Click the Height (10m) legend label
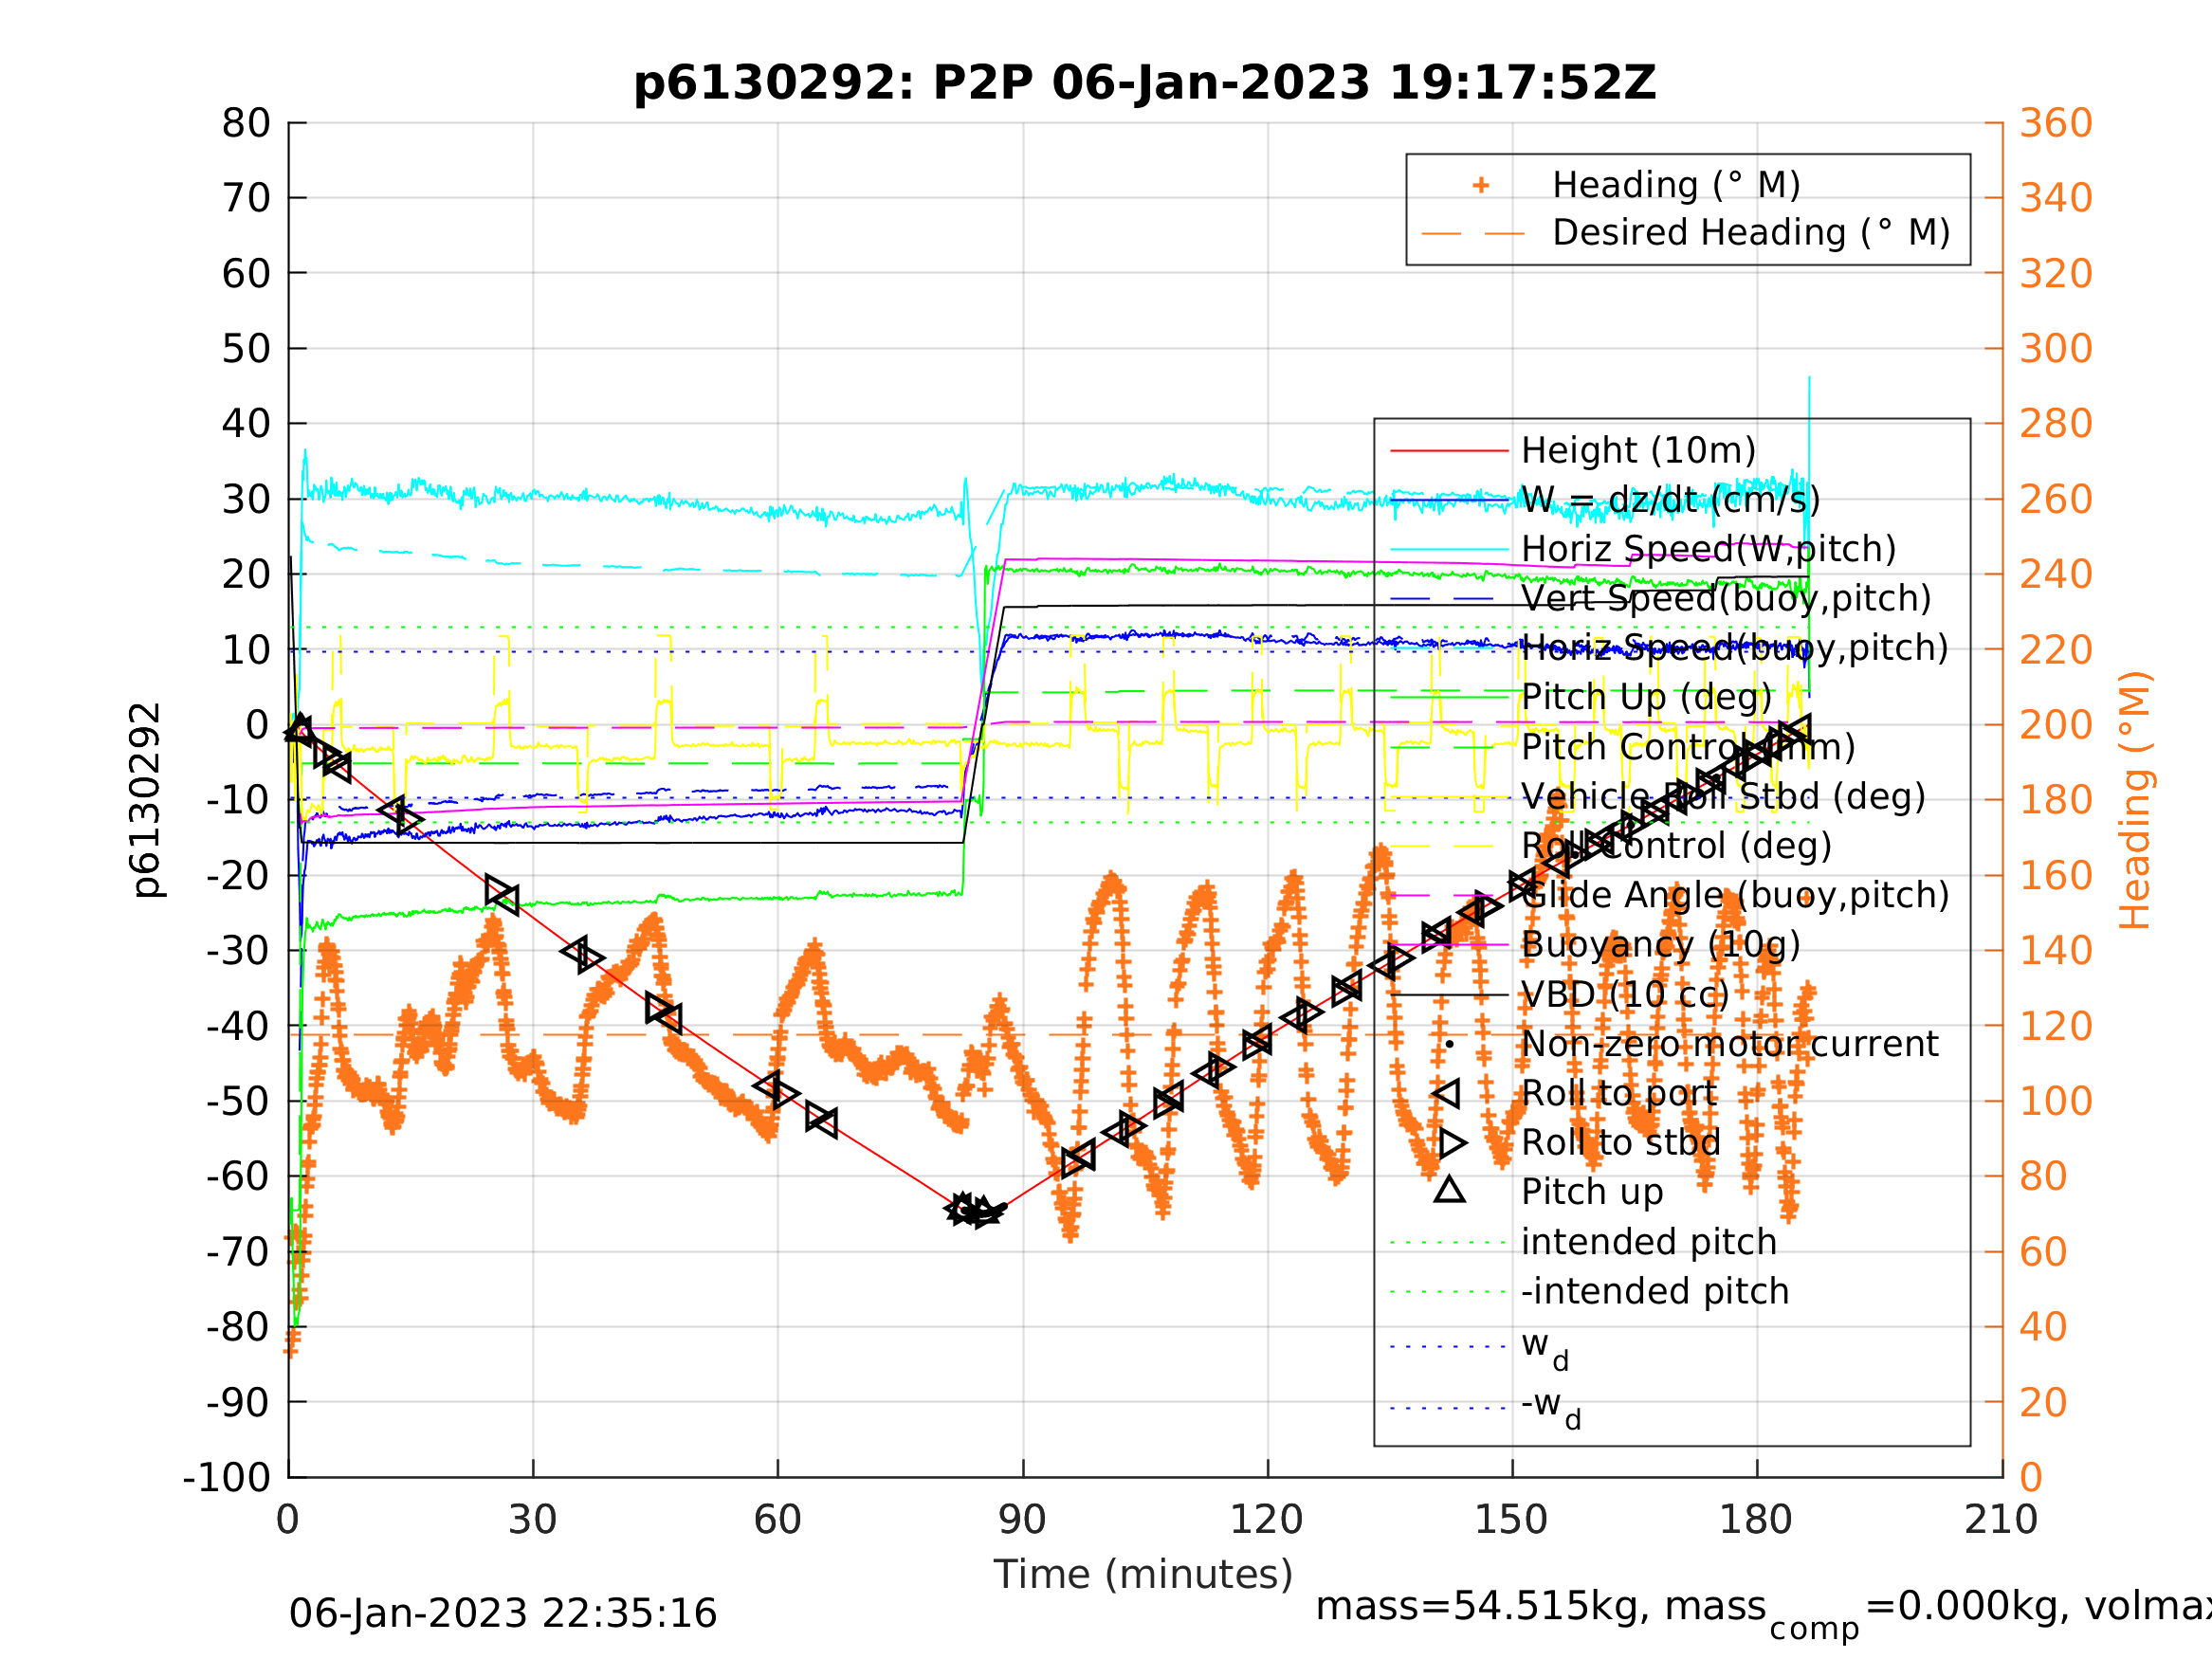The image size is (2212, 1659). [1638, 451]
